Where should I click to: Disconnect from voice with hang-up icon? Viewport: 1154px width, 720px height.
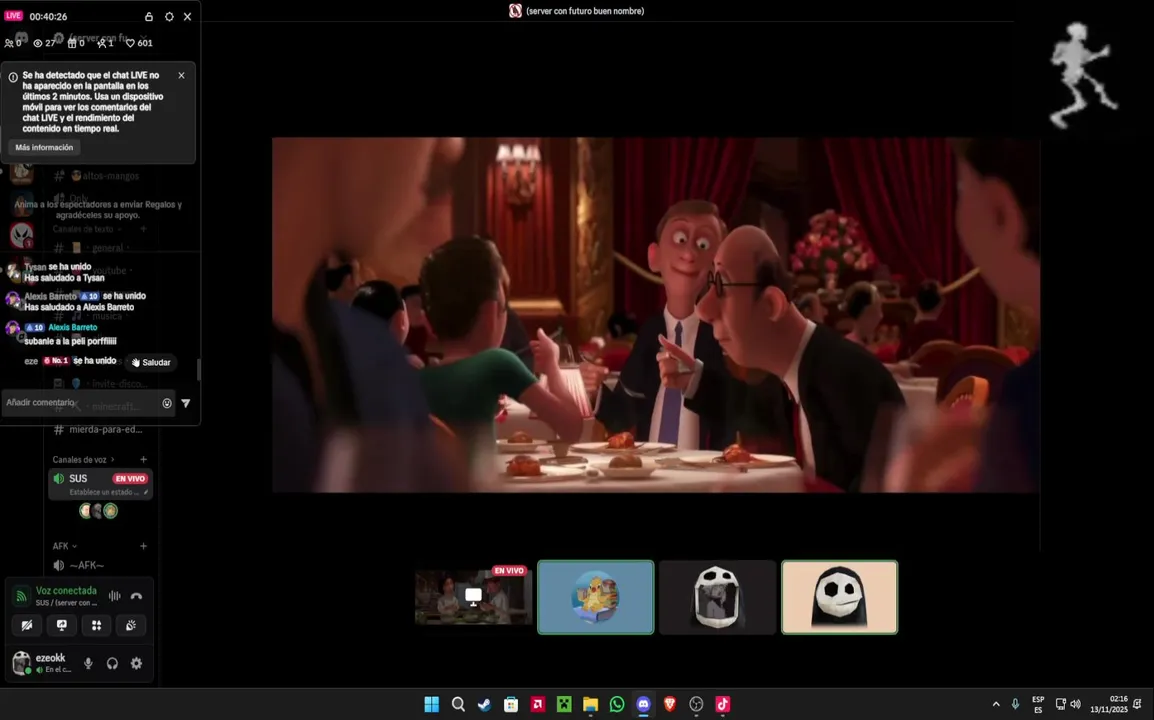coord(136,596)
